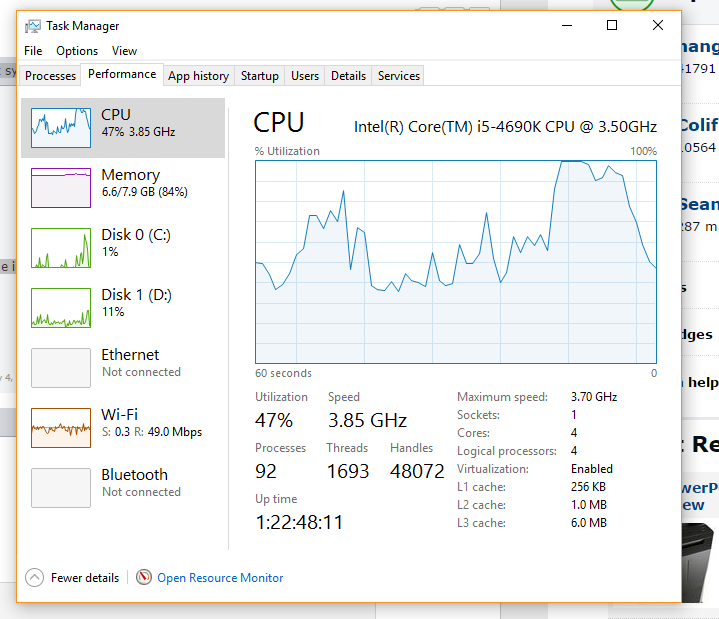Click the 3.85 GHz speed value
The height and width of the screenshot is (619, 719).
pyautogui.click(x=367, y=420)
